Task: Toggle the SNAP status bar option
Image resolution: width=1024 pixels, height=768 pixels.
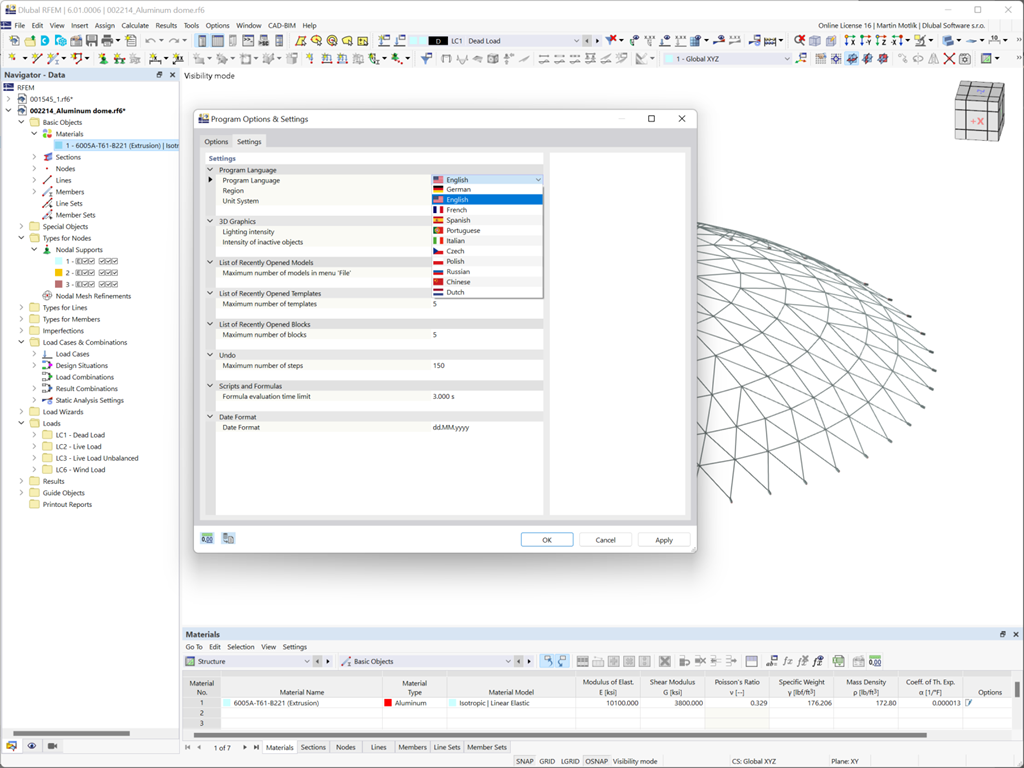Action: 524,761
